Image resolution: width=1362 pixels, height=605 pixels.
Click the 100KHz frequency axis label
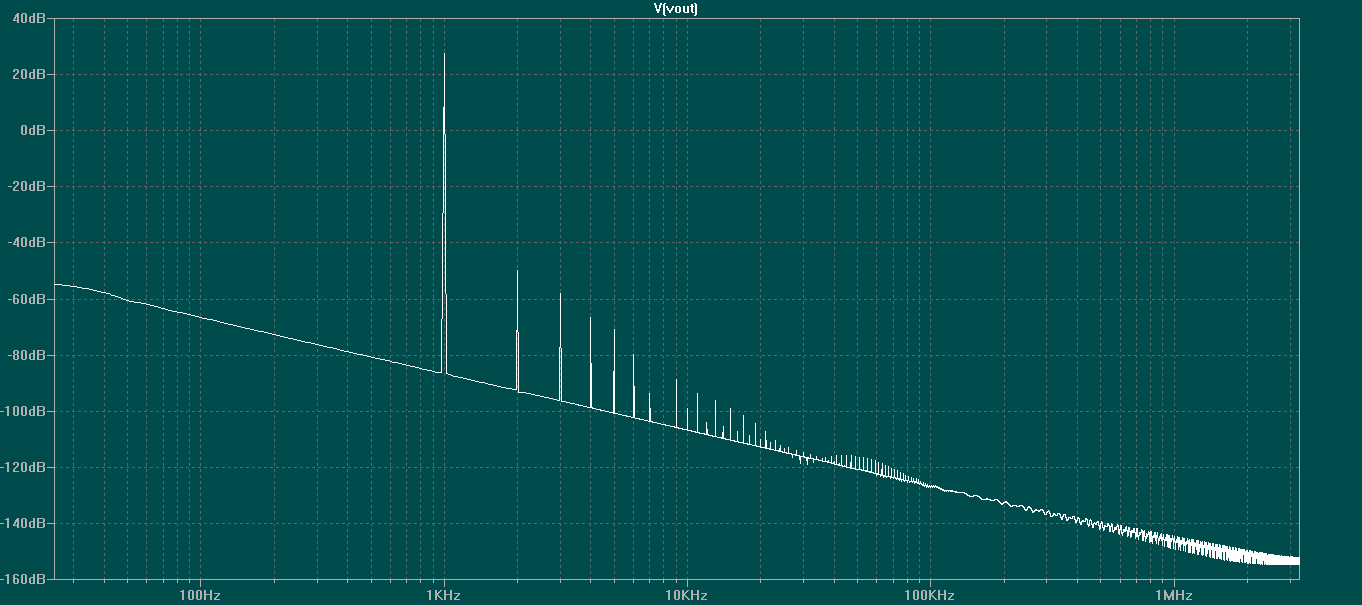930,595
